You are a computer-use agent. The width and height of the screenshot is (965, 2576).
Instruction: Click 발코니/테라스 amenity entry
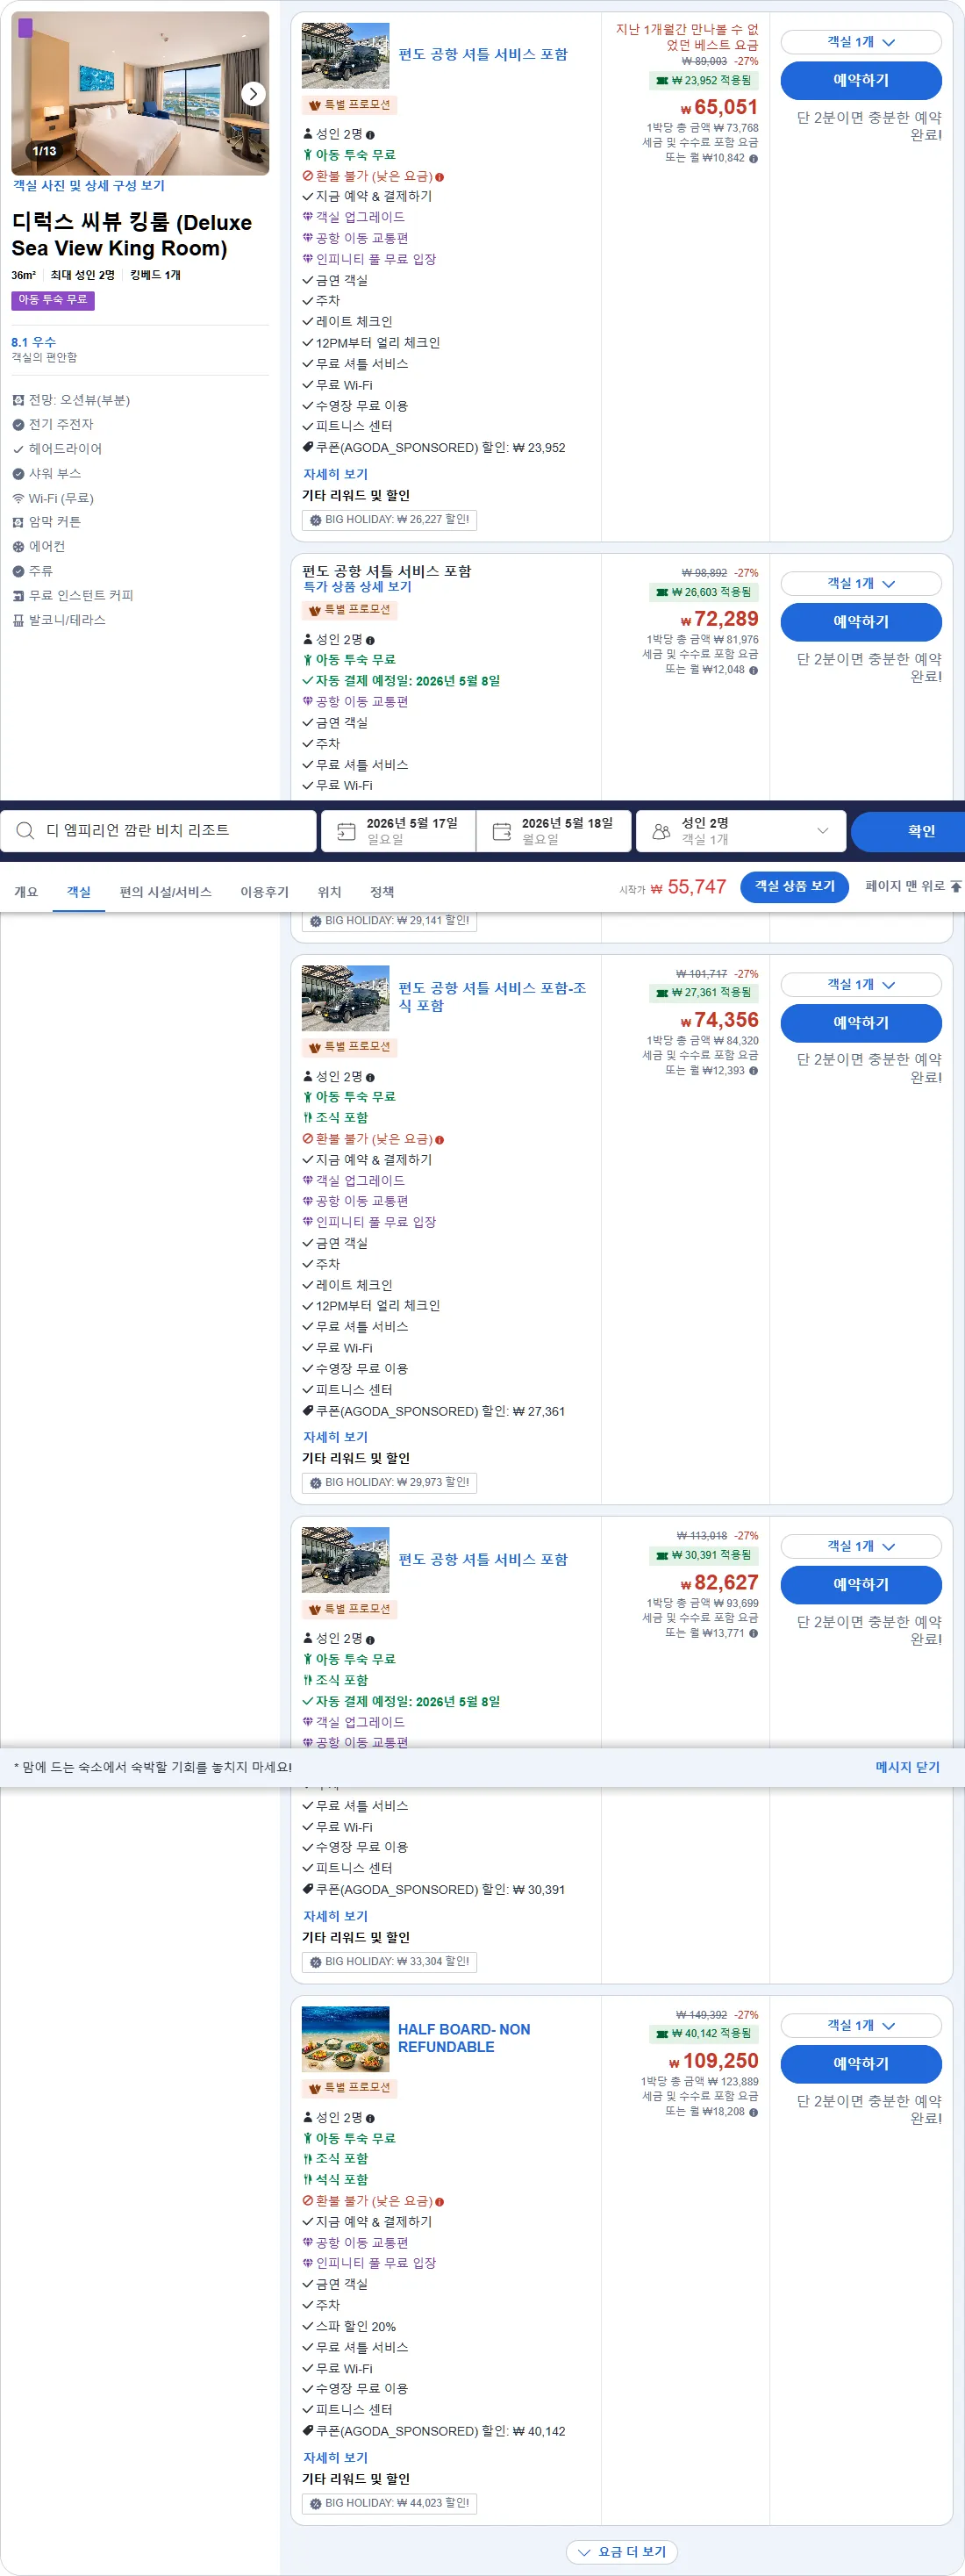59,620
